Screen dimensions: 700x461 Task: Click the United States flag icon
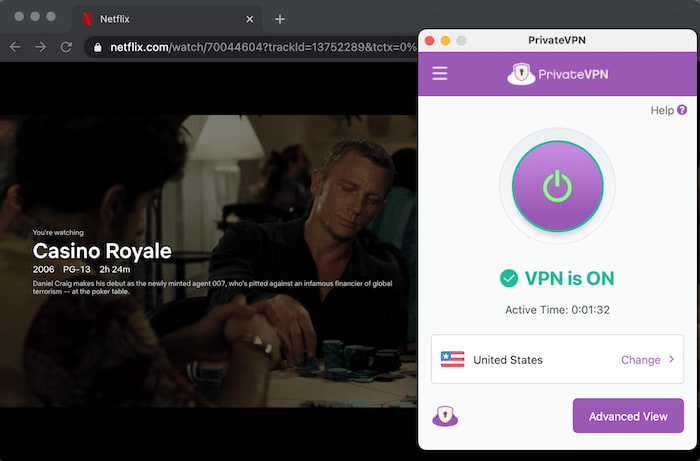click(x=452, y=359)
